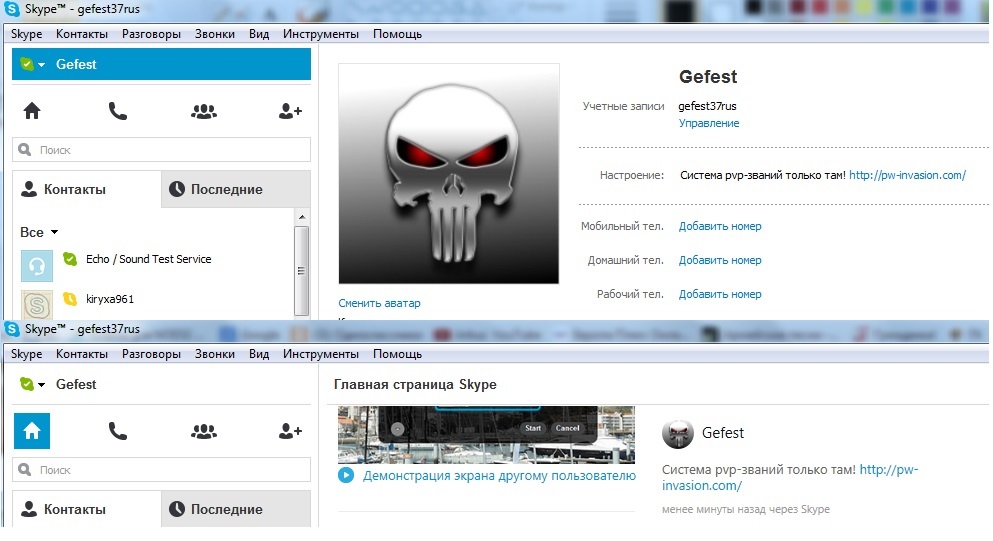Click add contact icon in upper Skype window
This screenshot has height=541, width=993.
(290, 111)
